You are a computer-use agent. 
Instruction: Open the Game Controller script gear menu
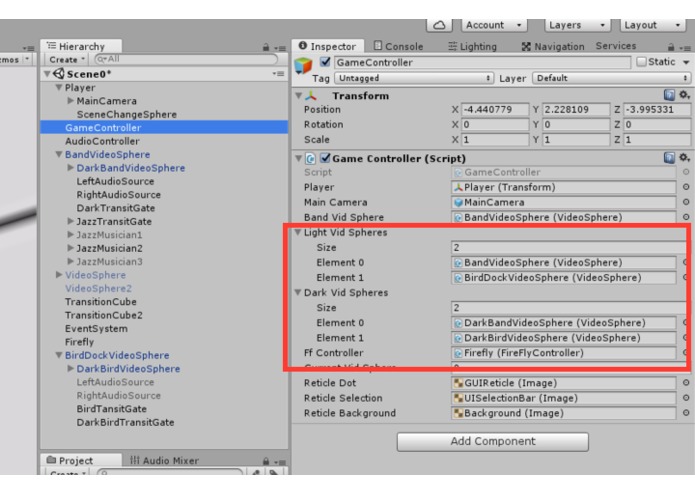coord(684,158)
